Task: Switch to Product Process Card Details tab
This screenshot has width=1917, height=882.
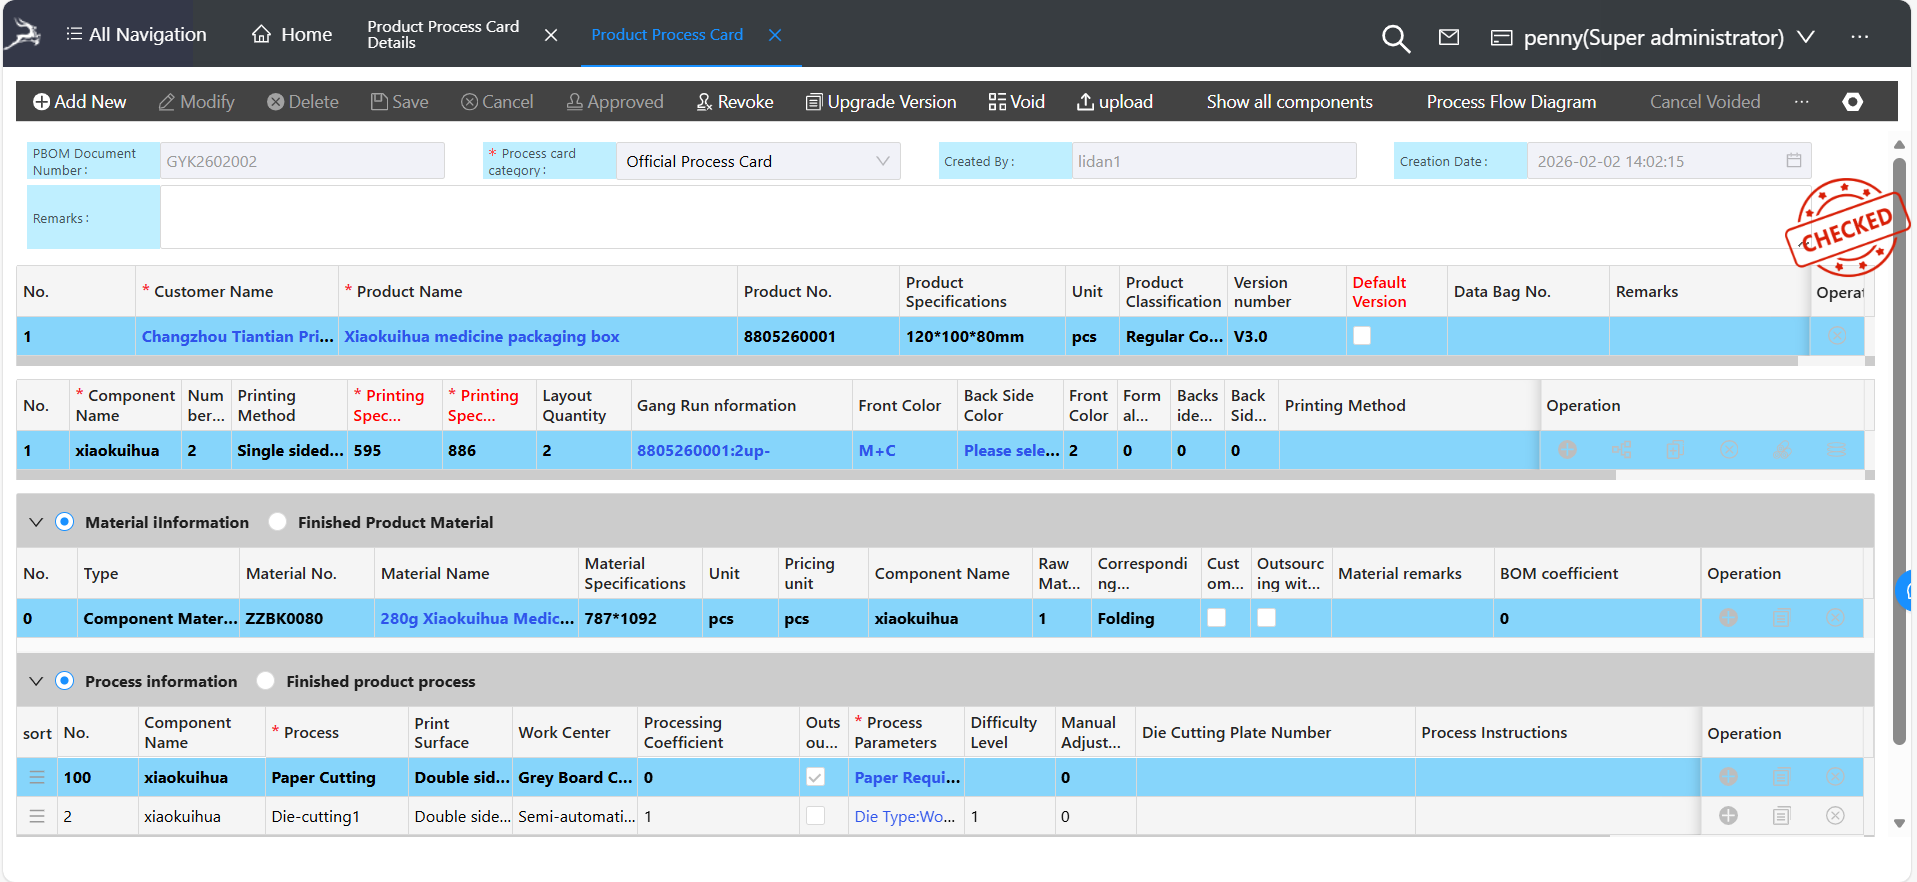Action: tap(442, 35)
